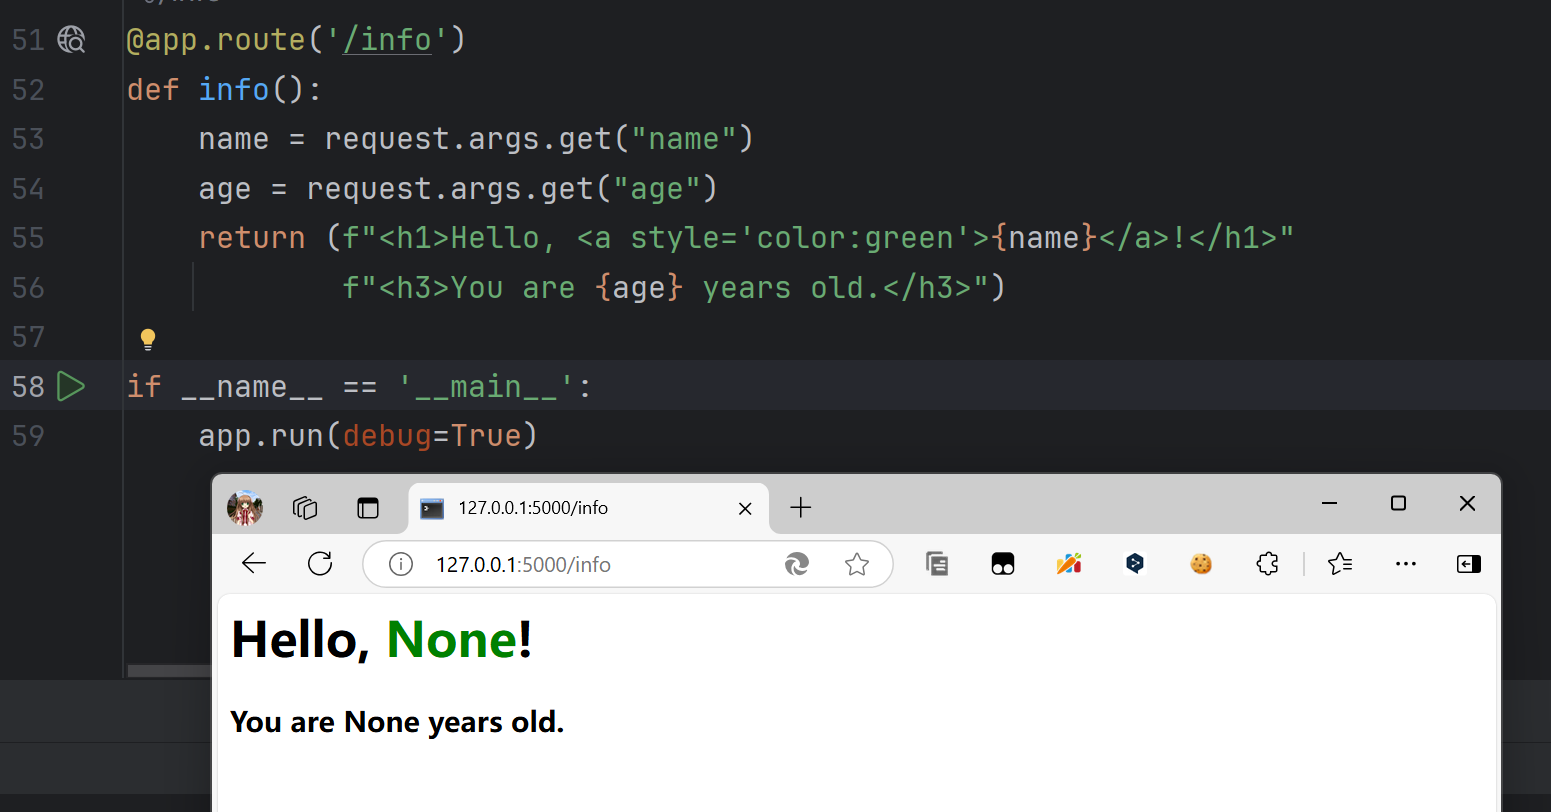Click the cookie extension icon
The image size is (1551, 812).
1201,564
